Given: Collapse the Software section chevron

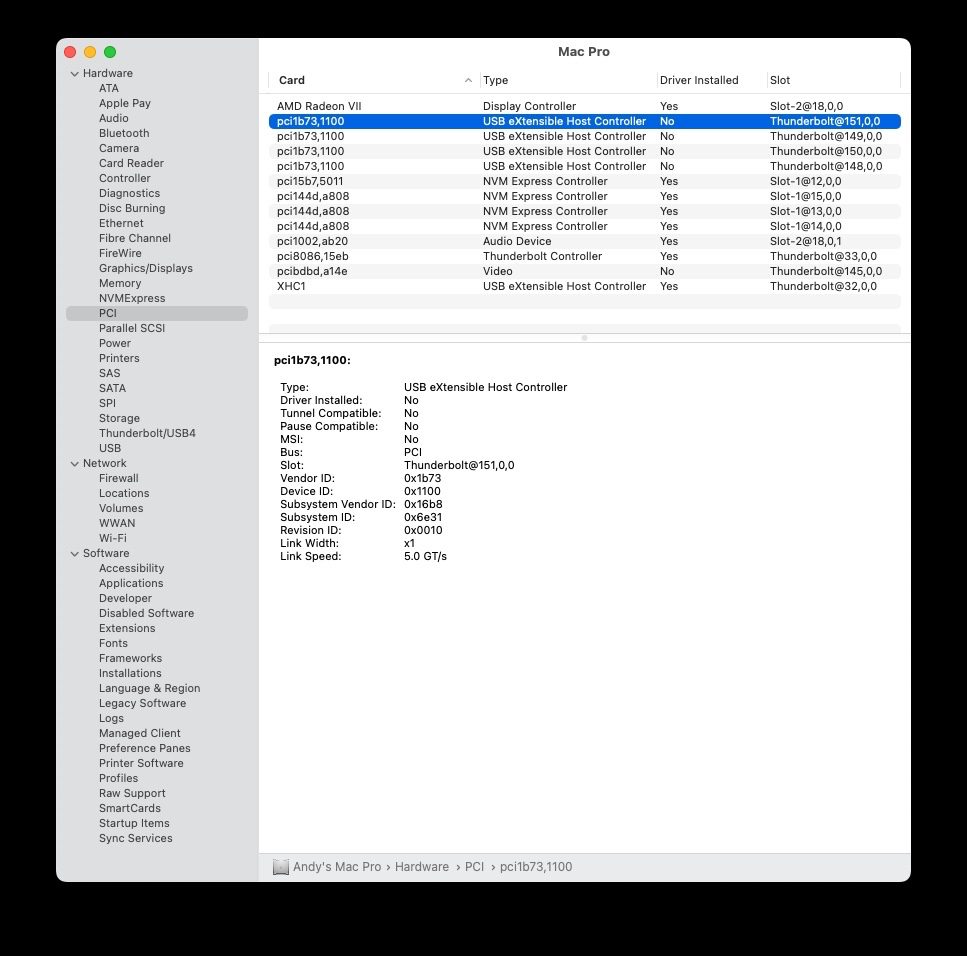Looking at the screenshot, I should pos(75,554).
